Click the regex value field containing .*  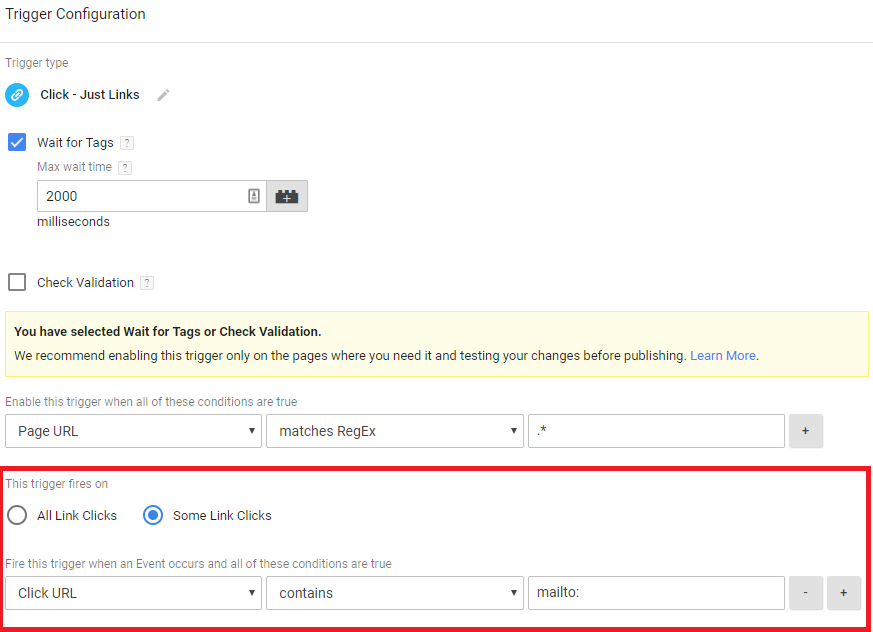coord(656,431)
